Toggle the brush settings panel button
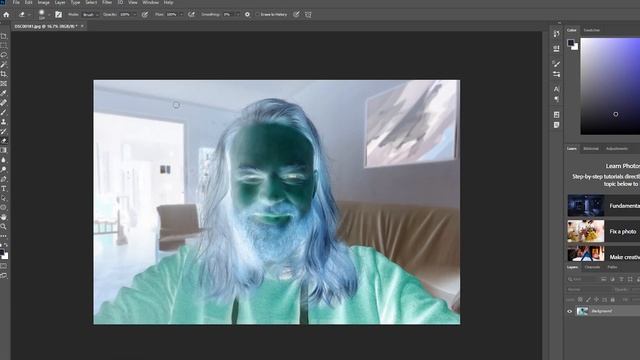640x360 pixels. pyautogui.click(x=58, y=14)
